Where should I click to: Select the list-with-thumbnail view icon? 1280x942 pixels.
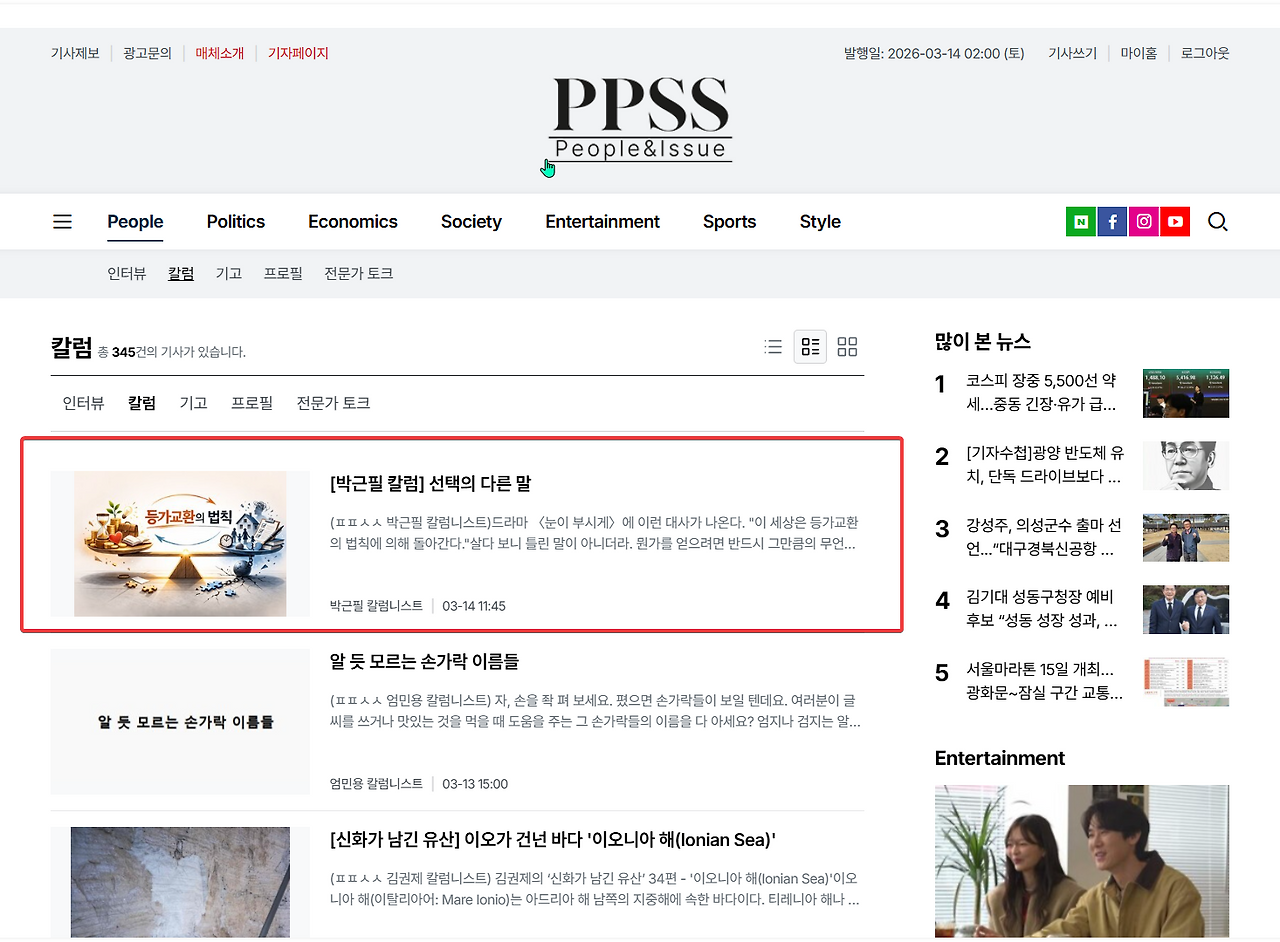point(810,347)
